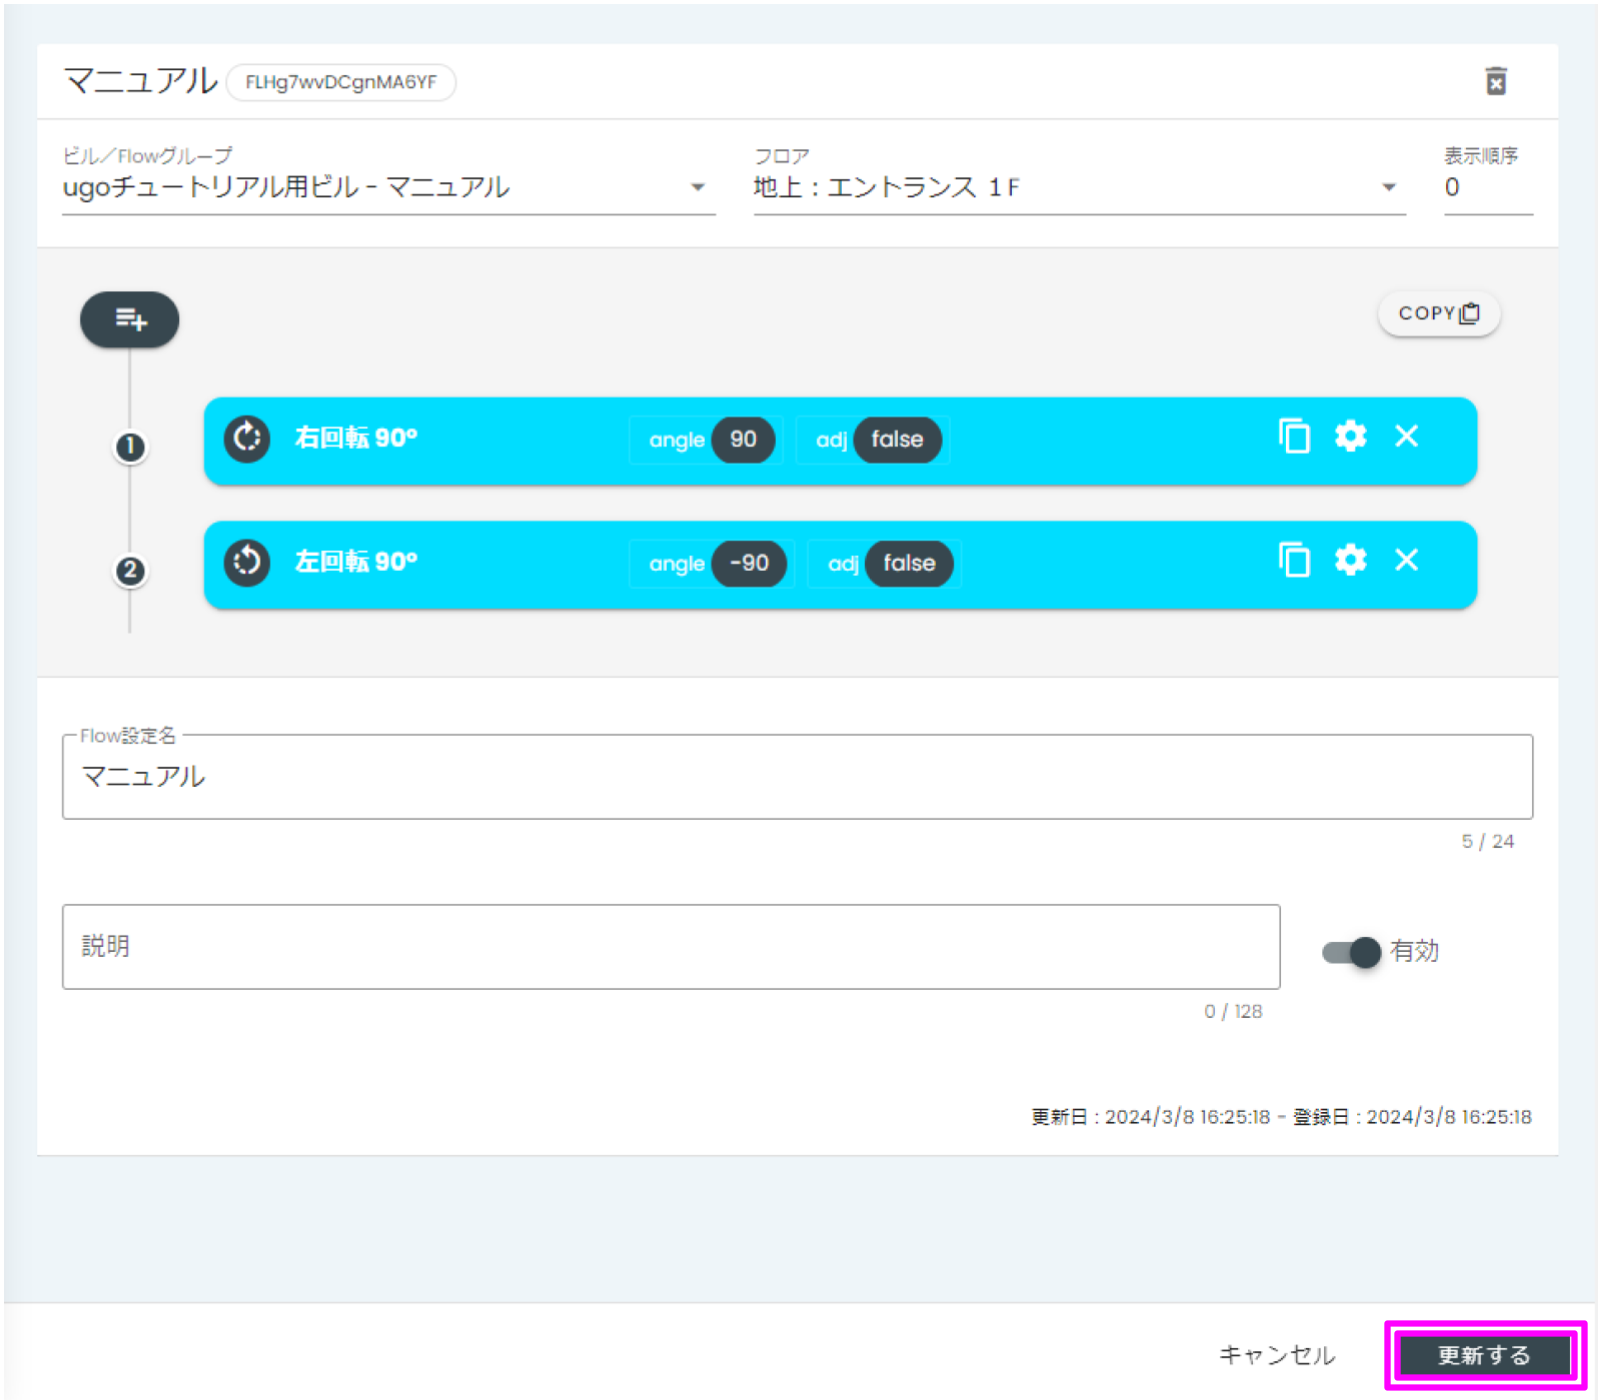Click the counterclockwise rotation icon on step 2

[x=247, y=562]
